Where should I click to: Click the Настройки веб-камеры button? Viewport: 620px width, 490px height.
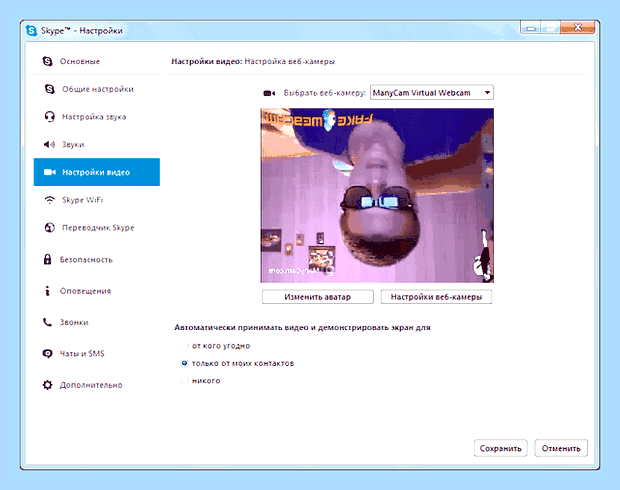point(436,297)
